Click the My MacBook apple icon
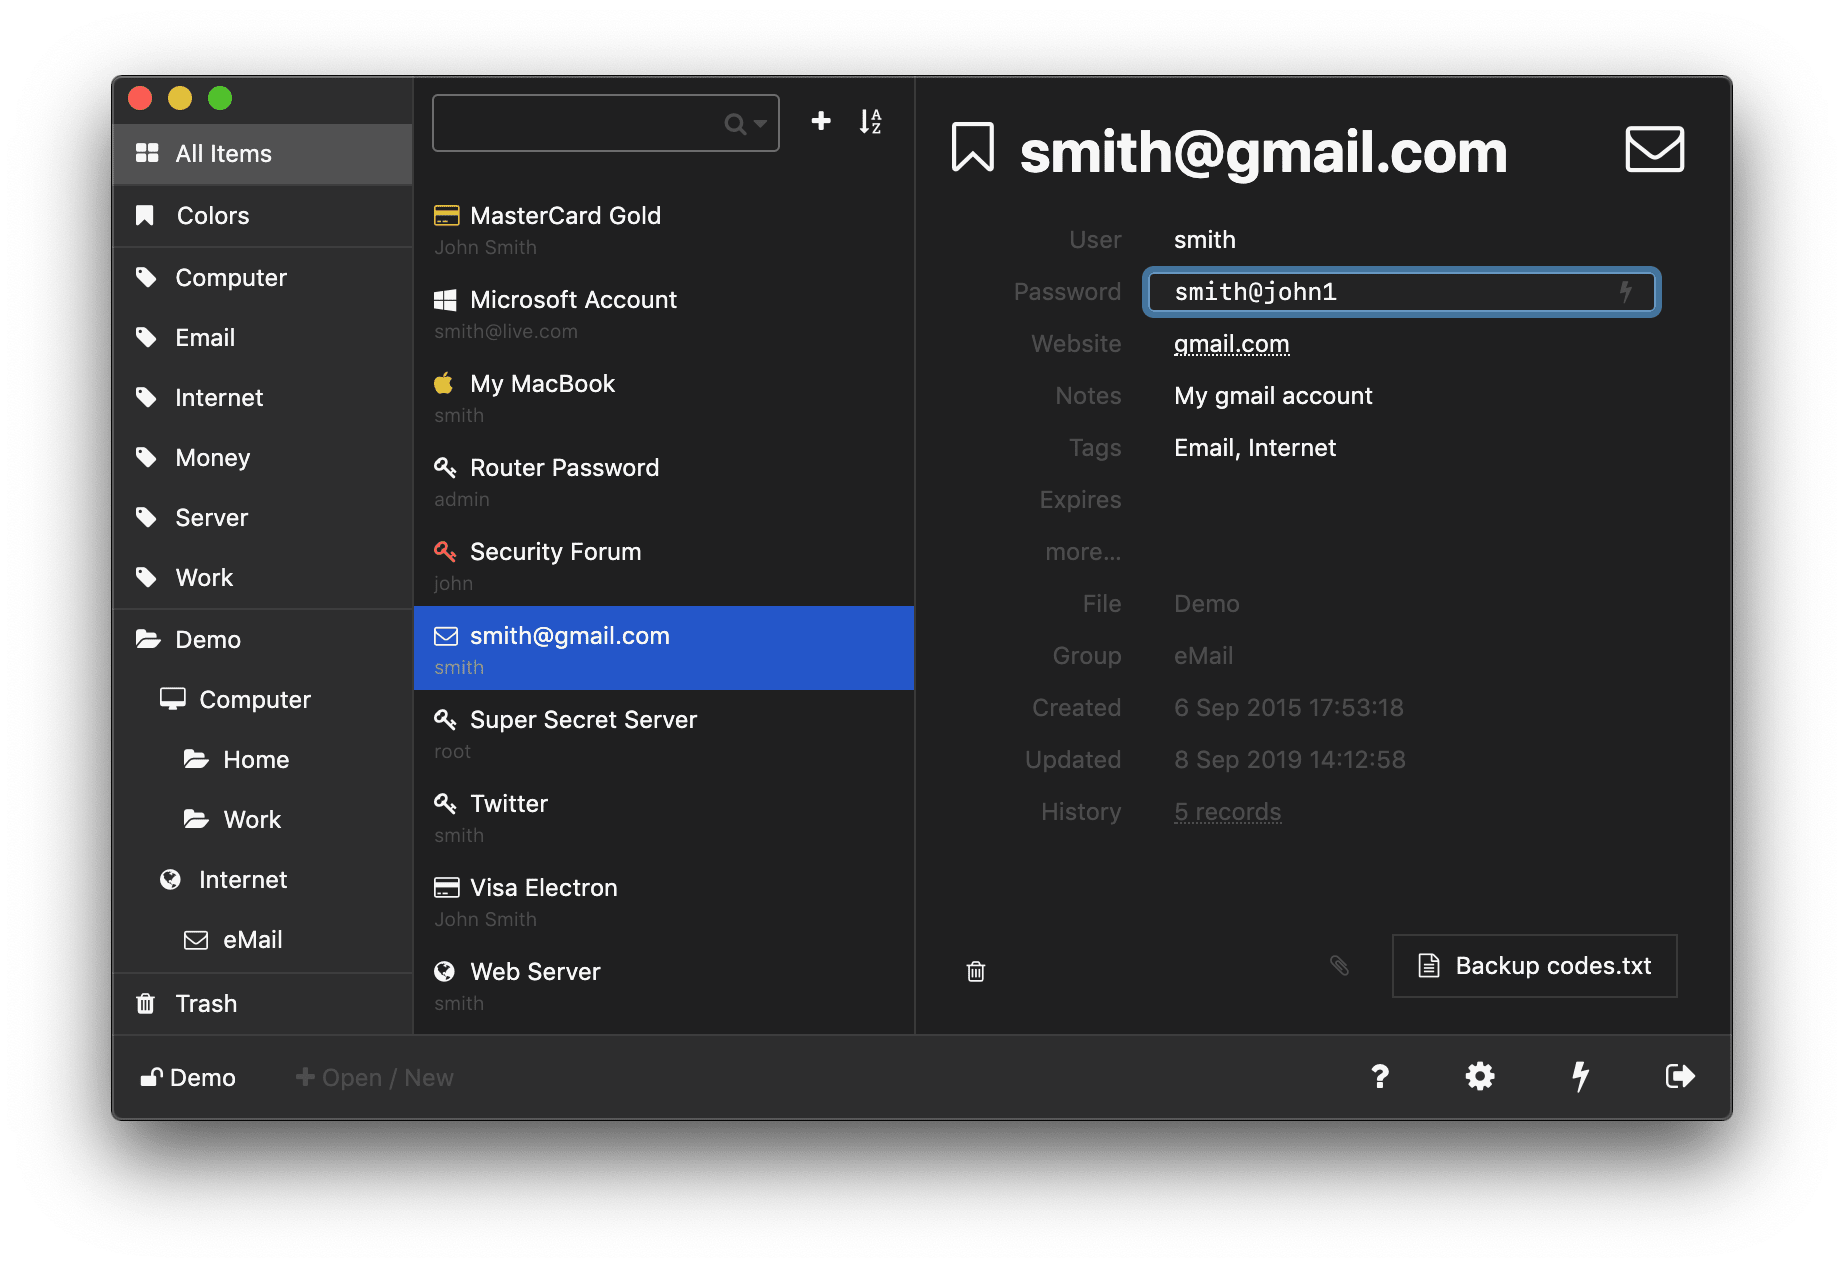Viewport: 1844px width, 1268px height. click(x=444, y=383)
